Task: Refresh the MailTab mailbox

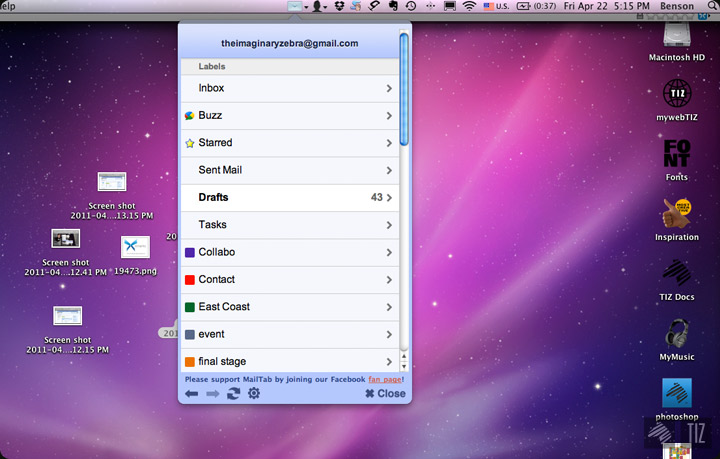Action: coord(232,394)
